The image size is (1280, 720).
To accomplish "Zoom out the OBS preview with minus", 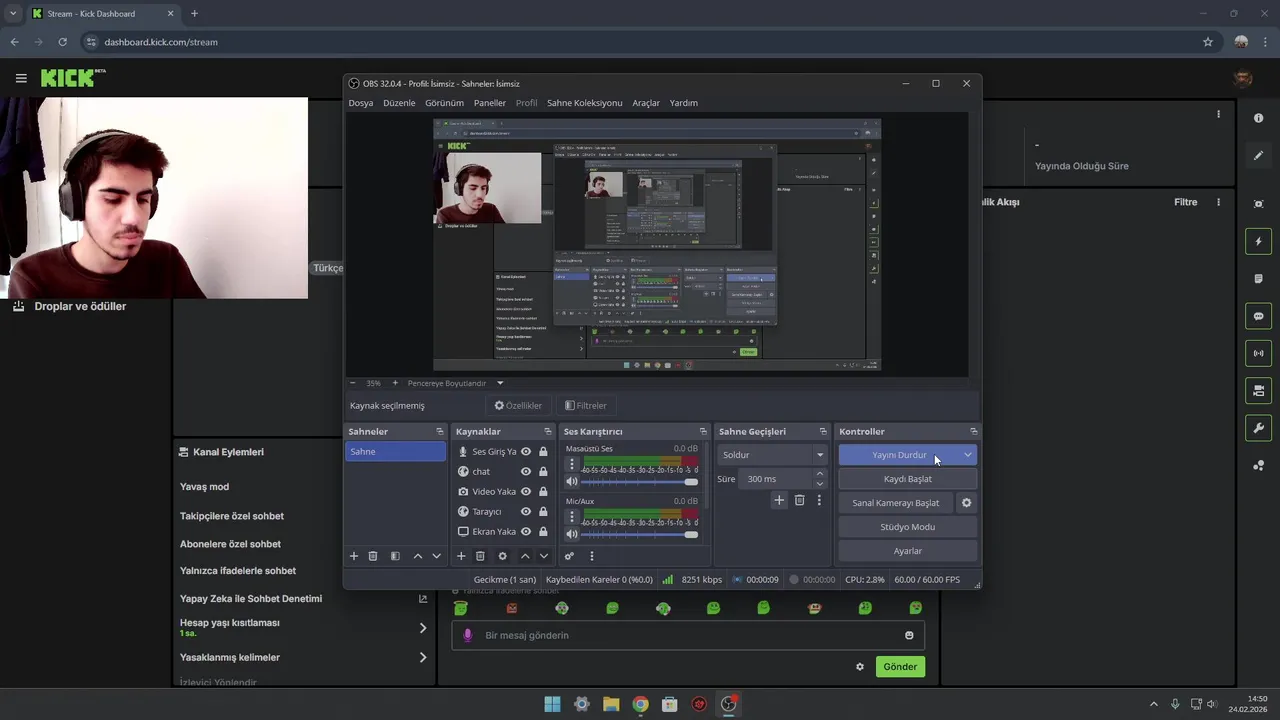I will tap(352, 383).
